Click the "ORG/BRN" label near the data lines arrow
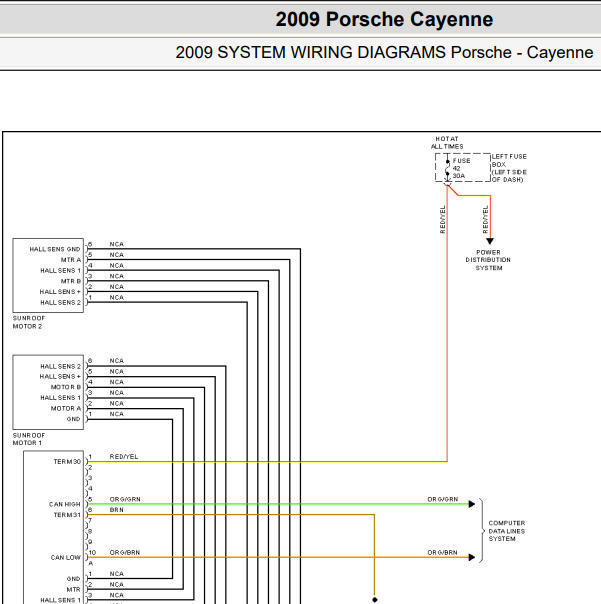 pos(442,552)
